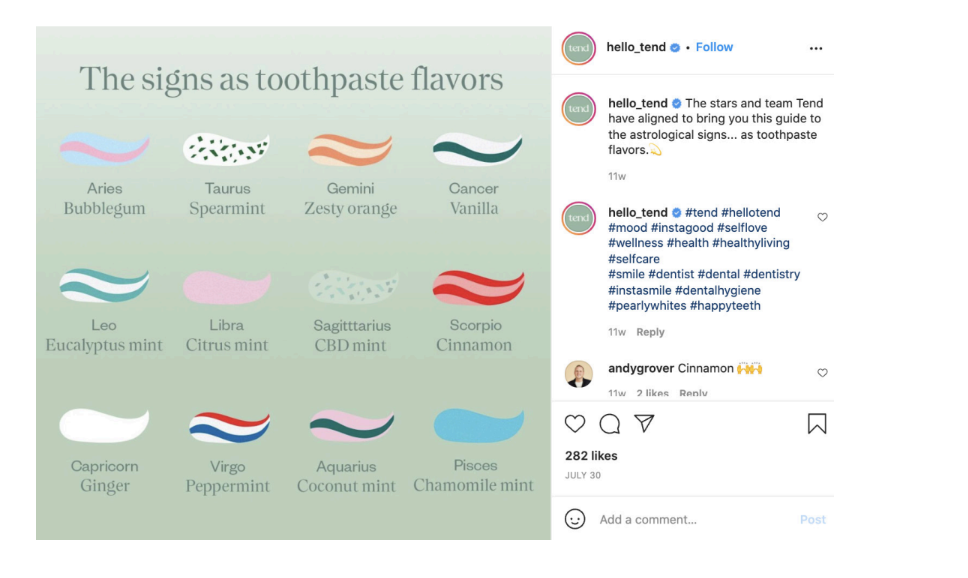The height and width of the screenshot is (578, 968).
Task: Open the emoji picker smiley icon
Action: [x=575, y=519]
